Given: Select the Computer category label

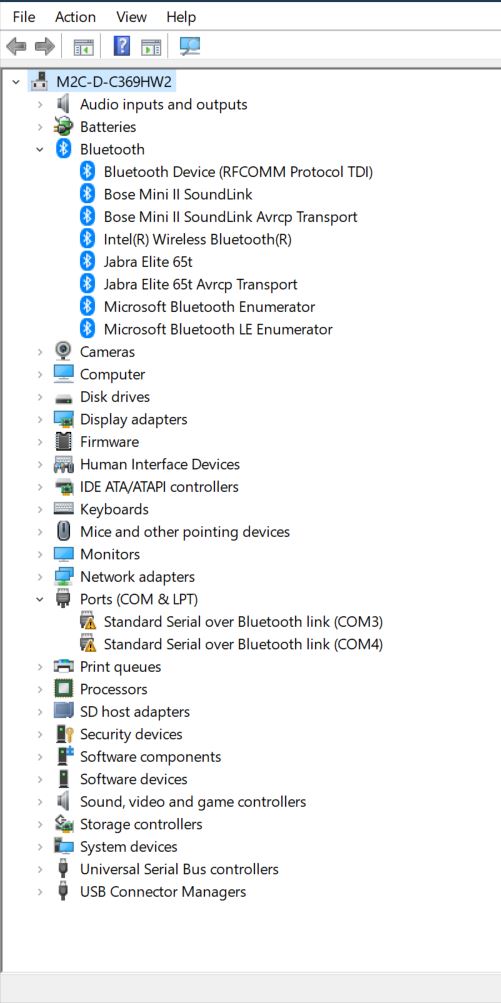Looking at the screenshot, I should pyautogui.click(x=113, y=374).
